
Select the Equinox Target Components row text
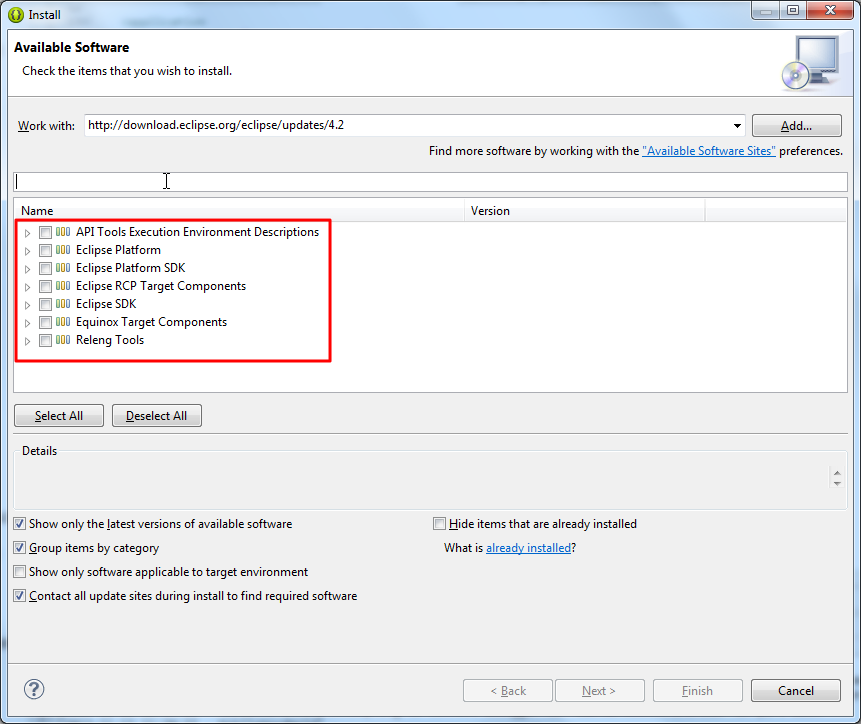[152, 322]
